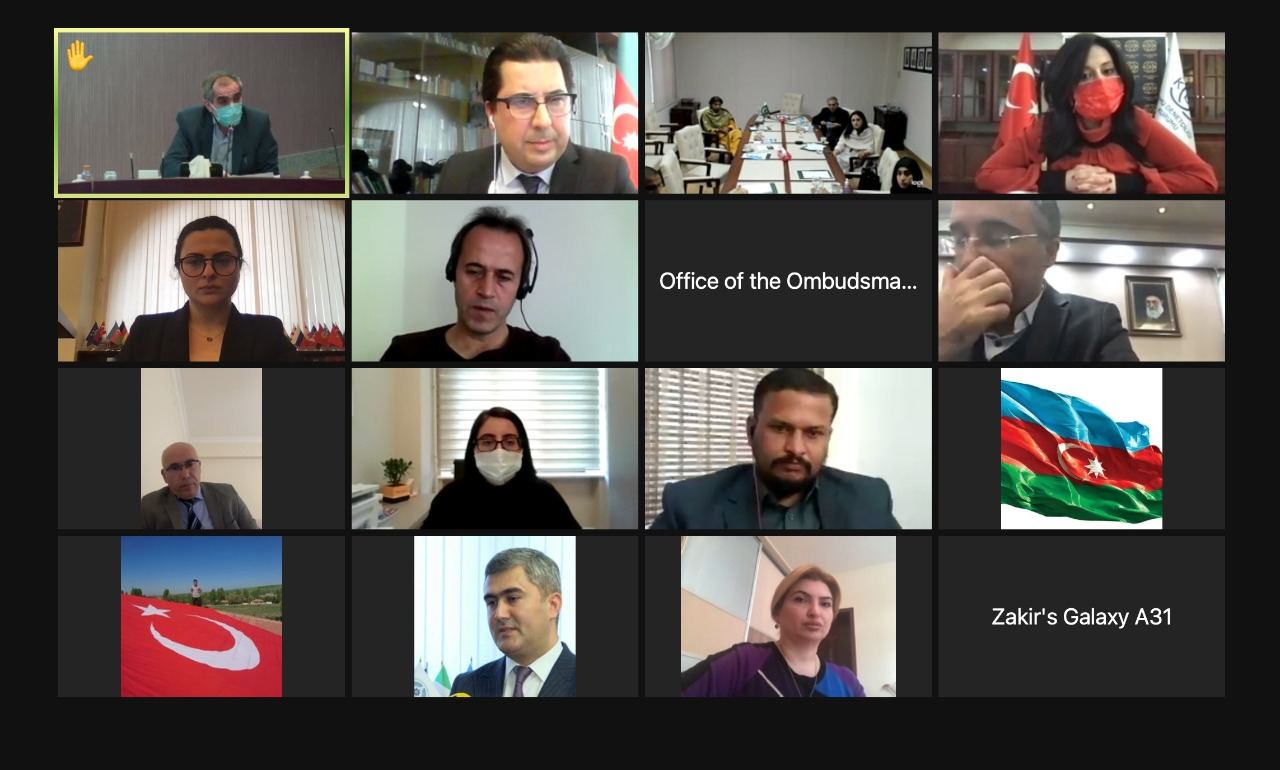Viewport: 1280px width, 770px height.
Task: Select the conference room table video tile
Action: [x=788, y=113]
